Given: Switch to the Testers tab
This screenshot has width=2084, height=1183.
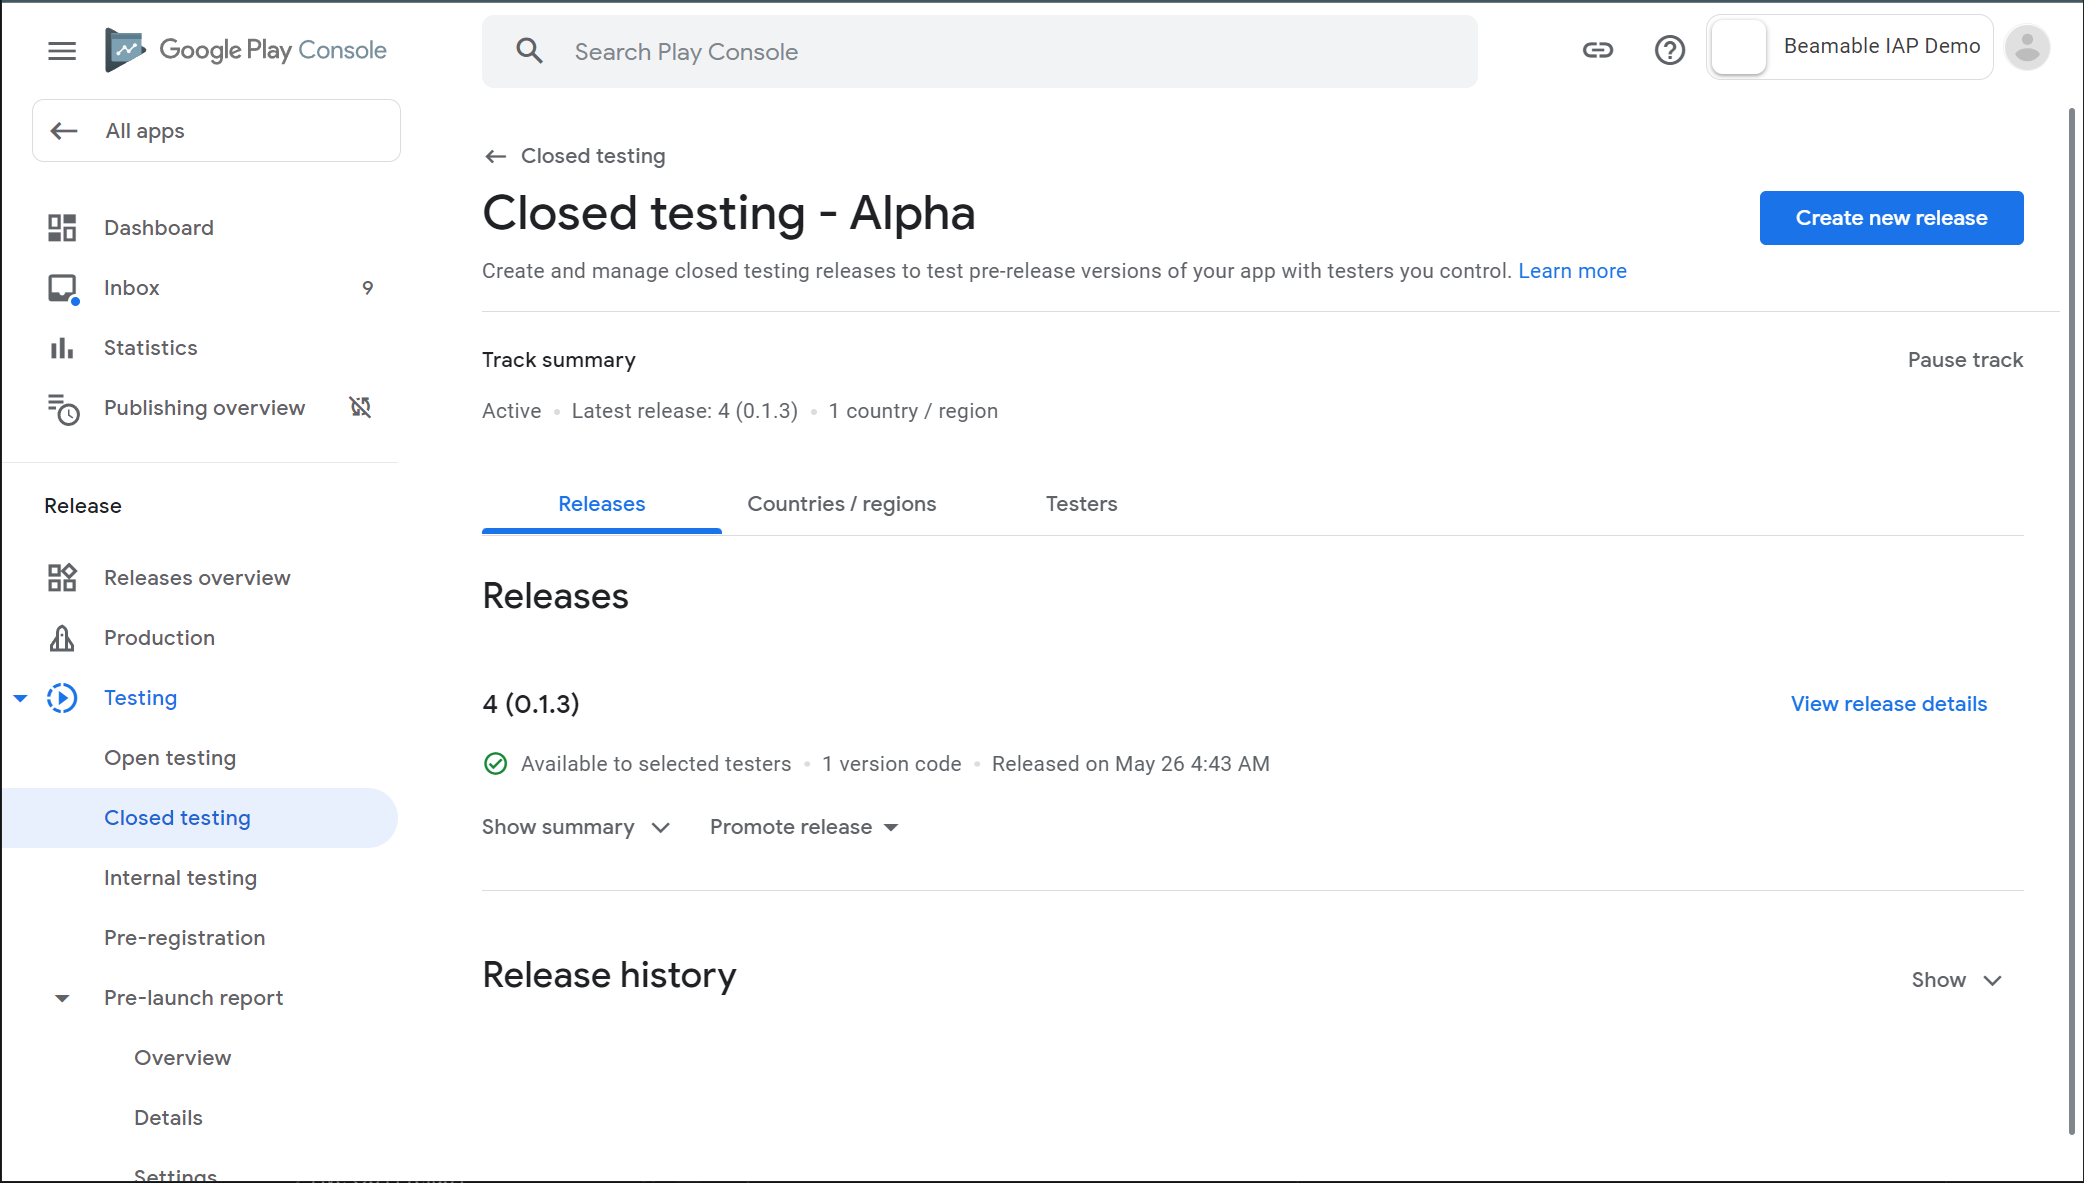Looking at the screenshot, I should pos(1081,504).
